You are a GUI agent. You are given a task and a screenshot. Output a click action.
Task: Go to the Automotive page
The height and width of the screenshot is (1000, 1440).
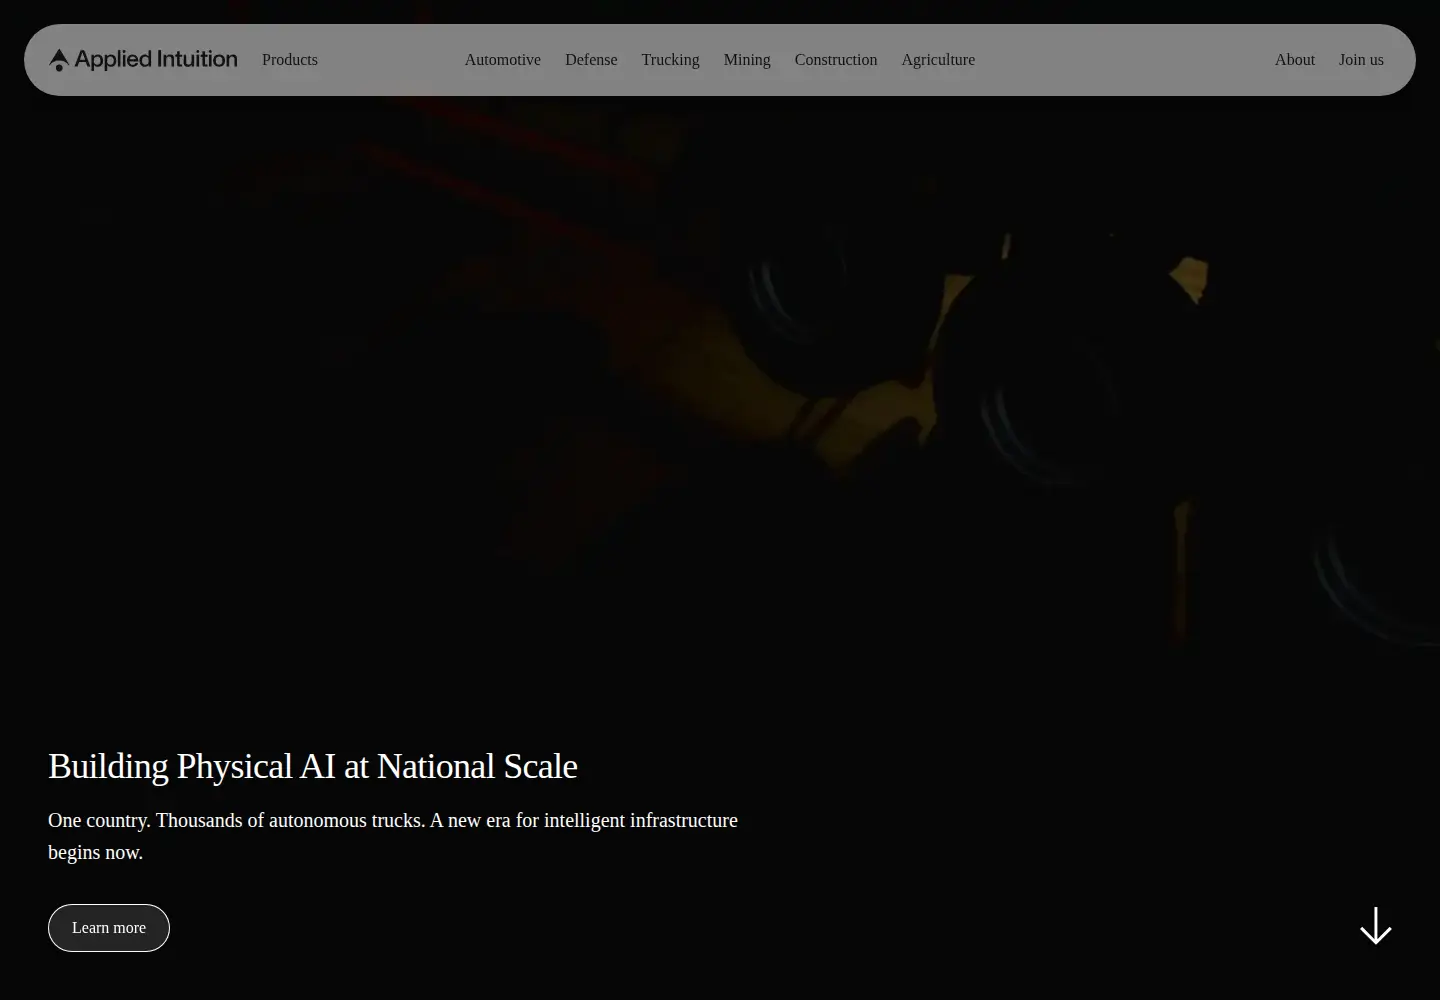point(503,60)
